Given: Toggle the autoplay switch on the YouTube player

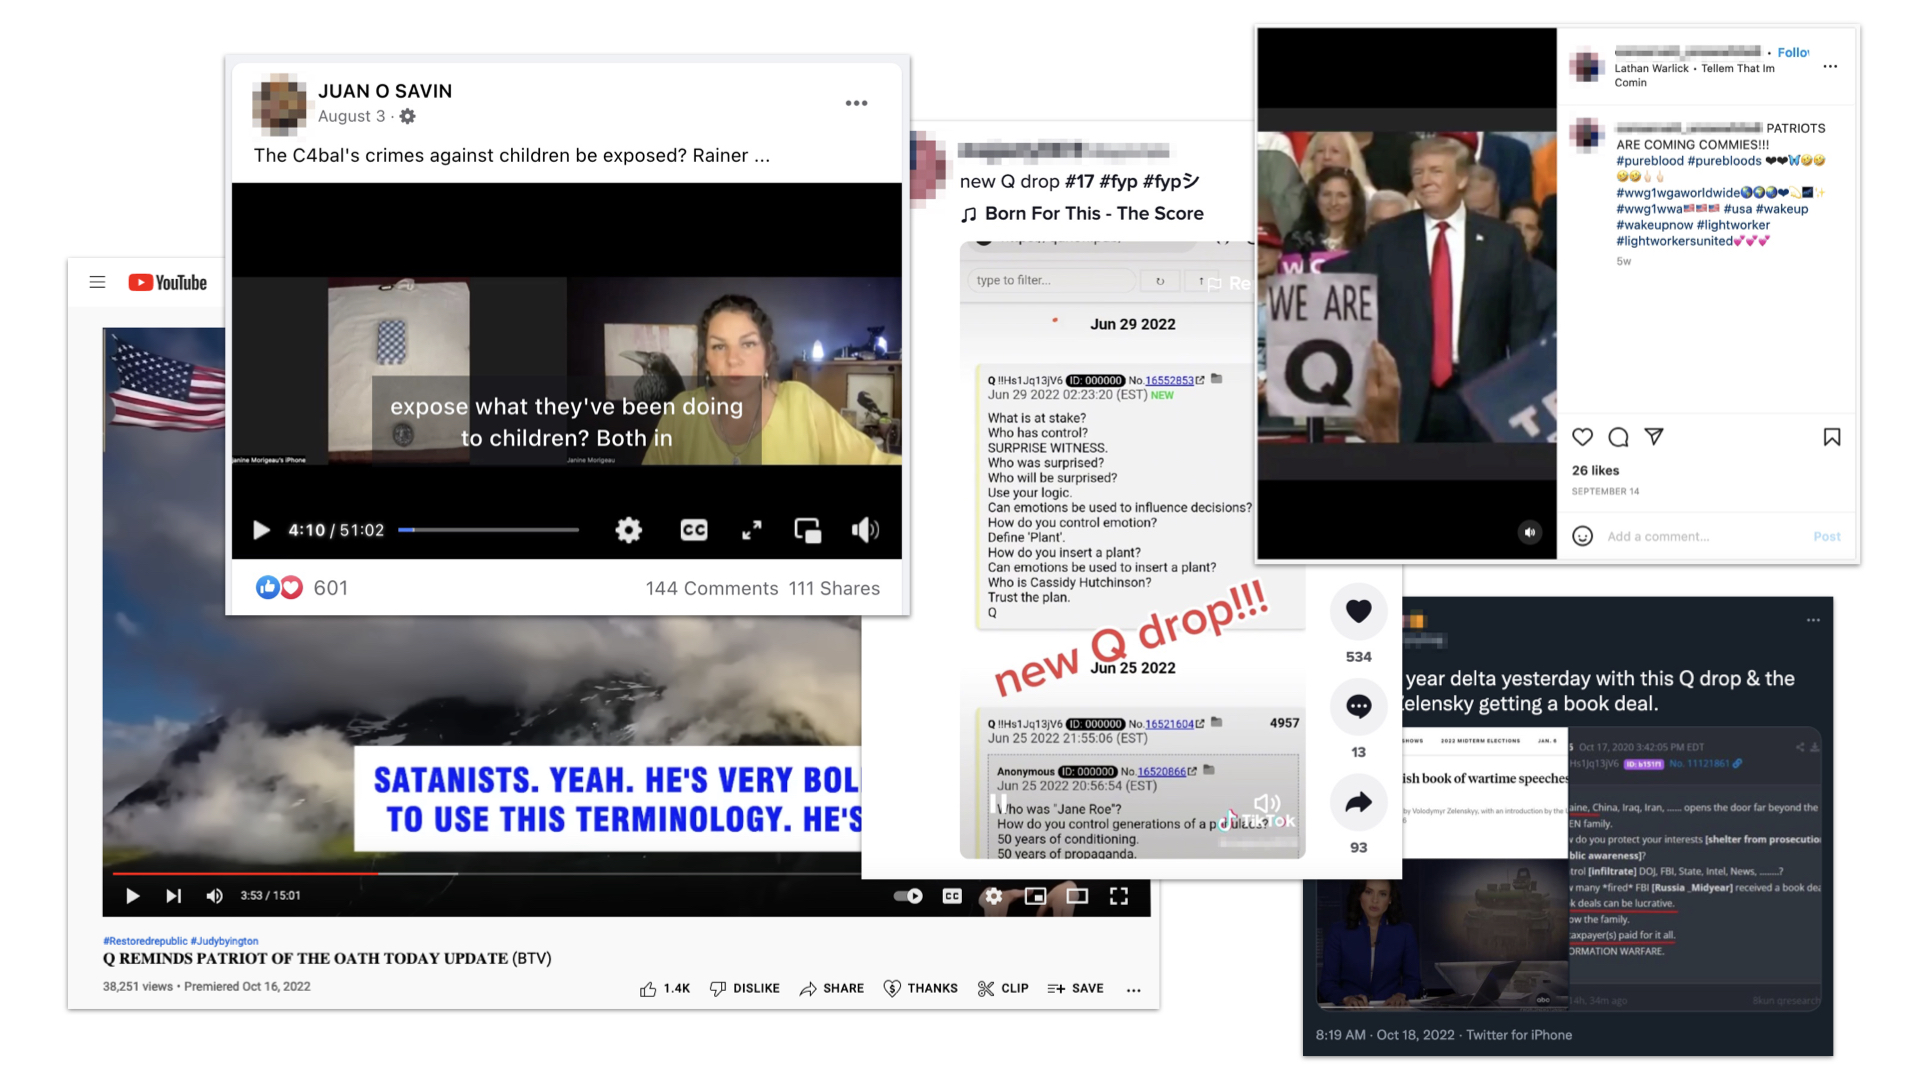Looking at the screenshot, I should [x=908, y=896].
